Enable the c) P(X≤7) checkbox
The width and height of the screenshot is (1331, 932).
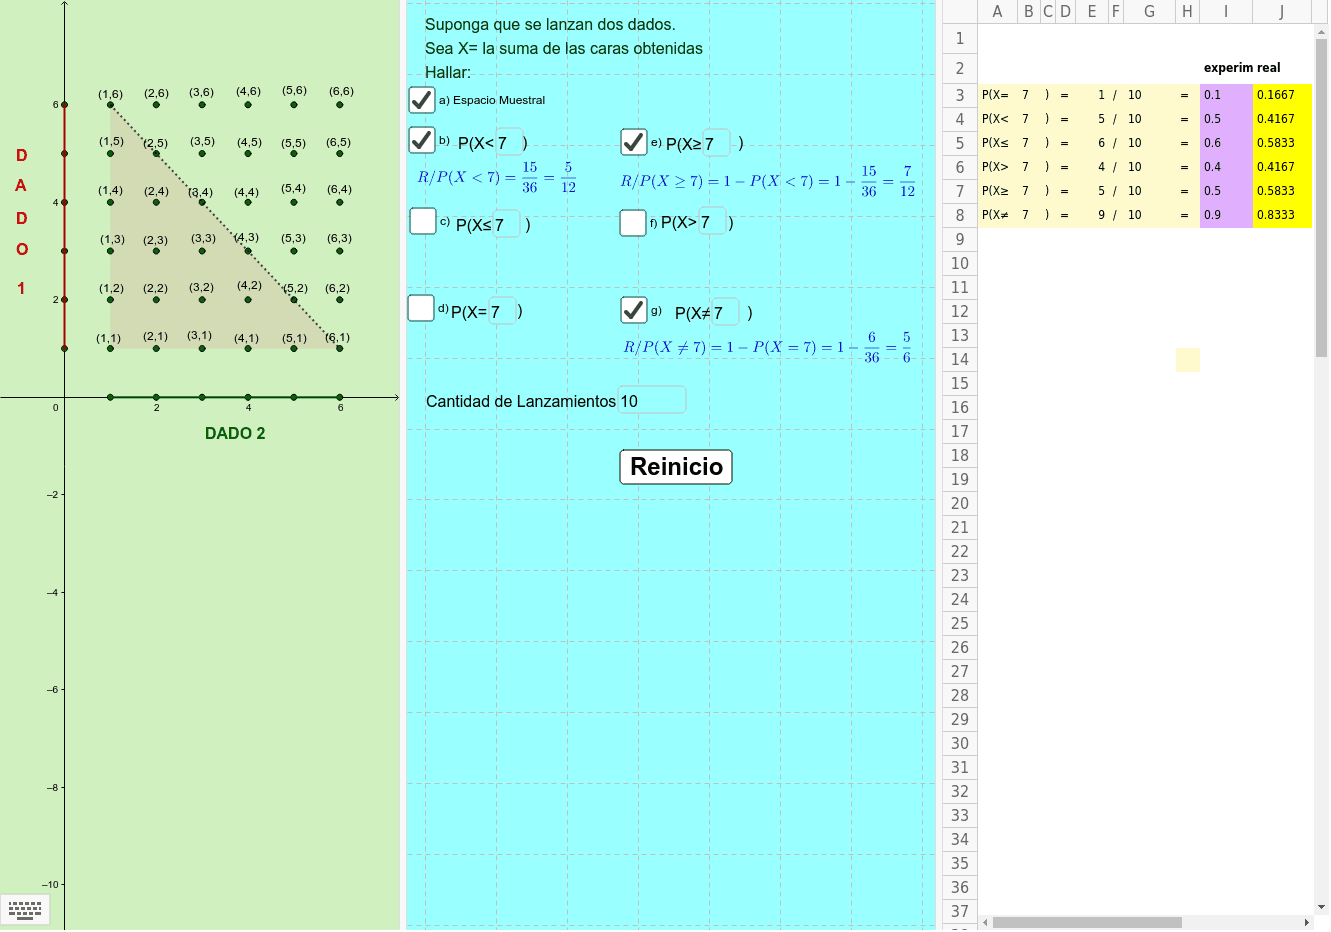(x=423, y=221)
